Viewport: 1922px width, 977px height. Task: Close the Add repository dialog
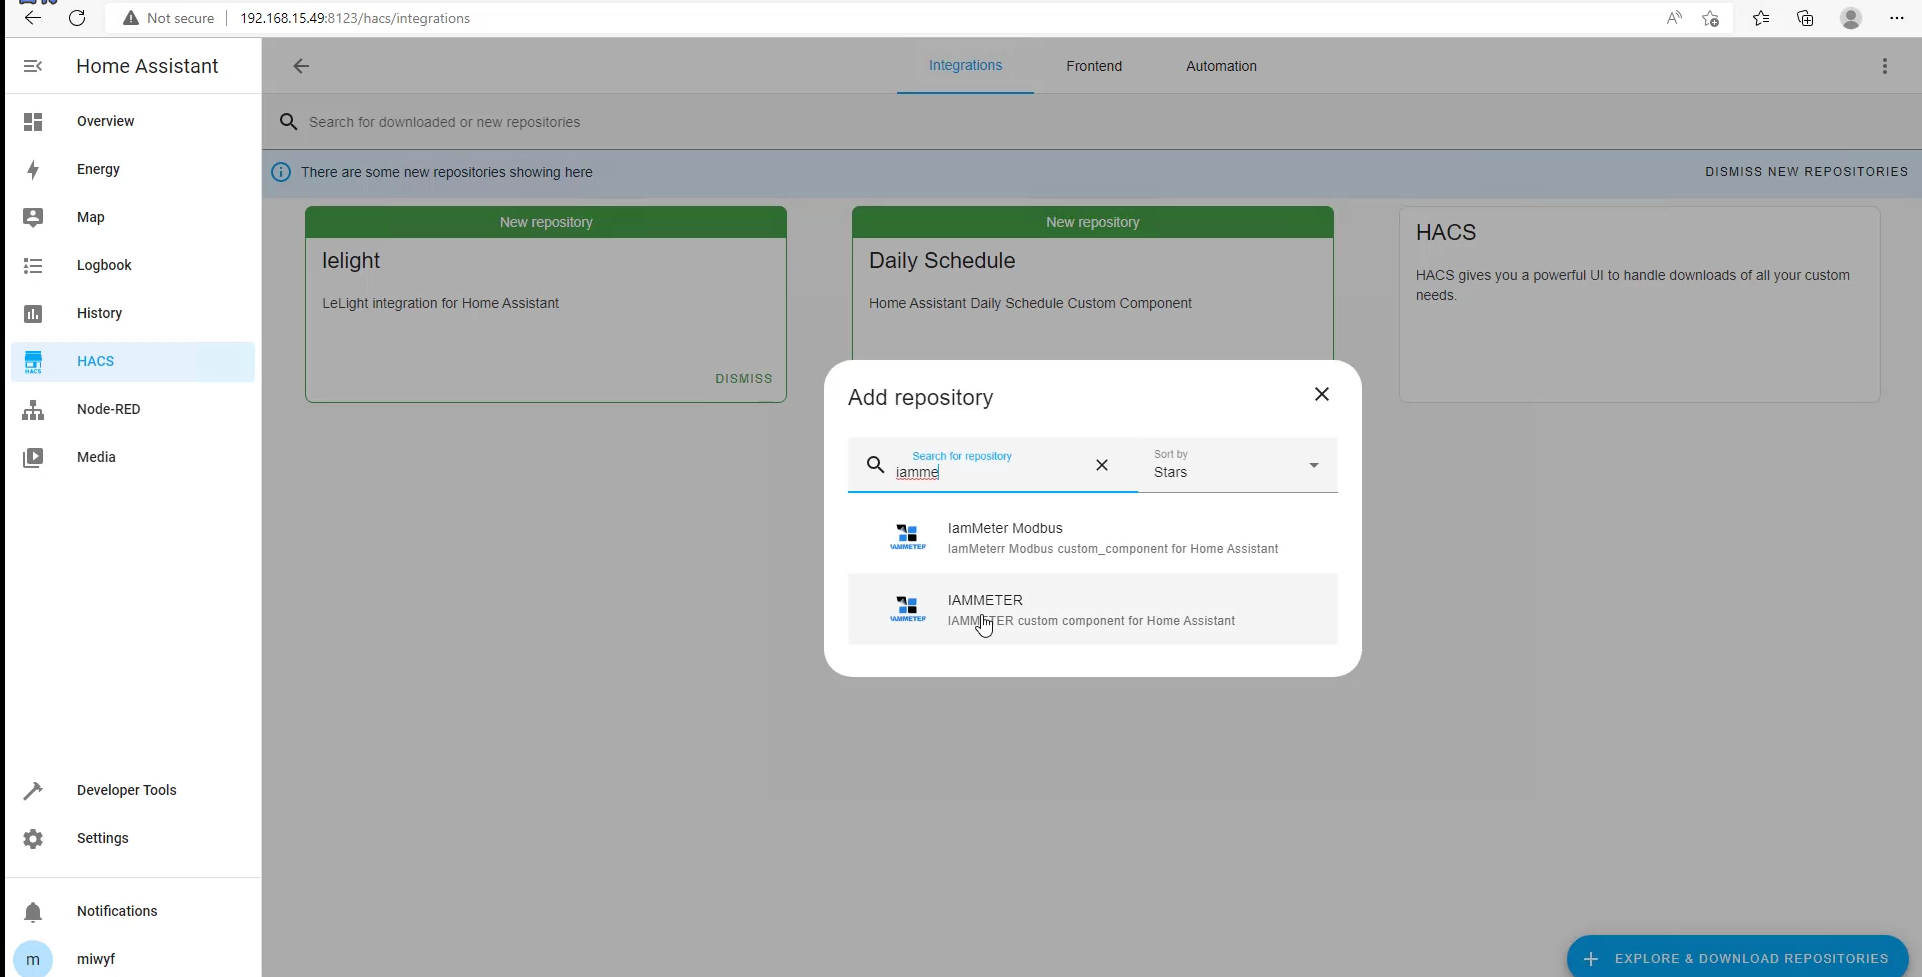(x=1321, y=394)
